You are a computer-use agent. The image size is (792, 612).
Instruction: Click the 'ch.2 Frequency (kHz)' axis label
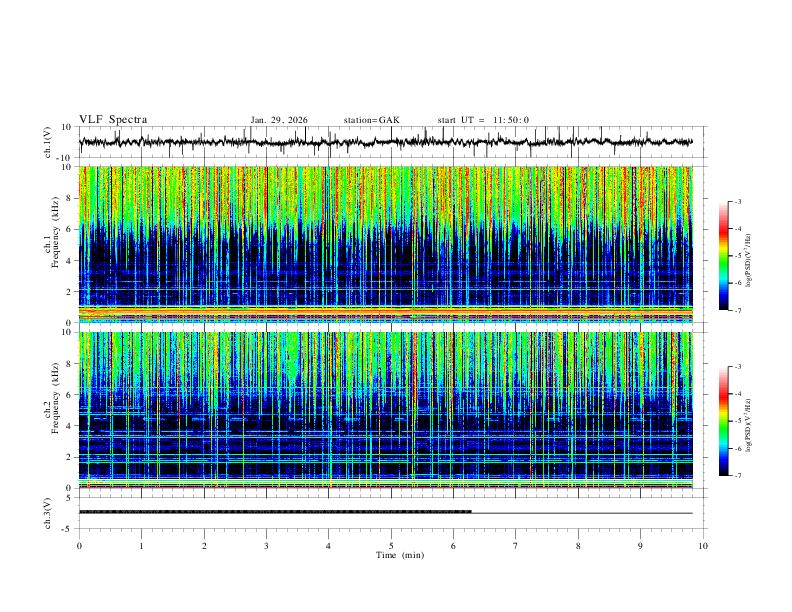click(x=52, y=399)
